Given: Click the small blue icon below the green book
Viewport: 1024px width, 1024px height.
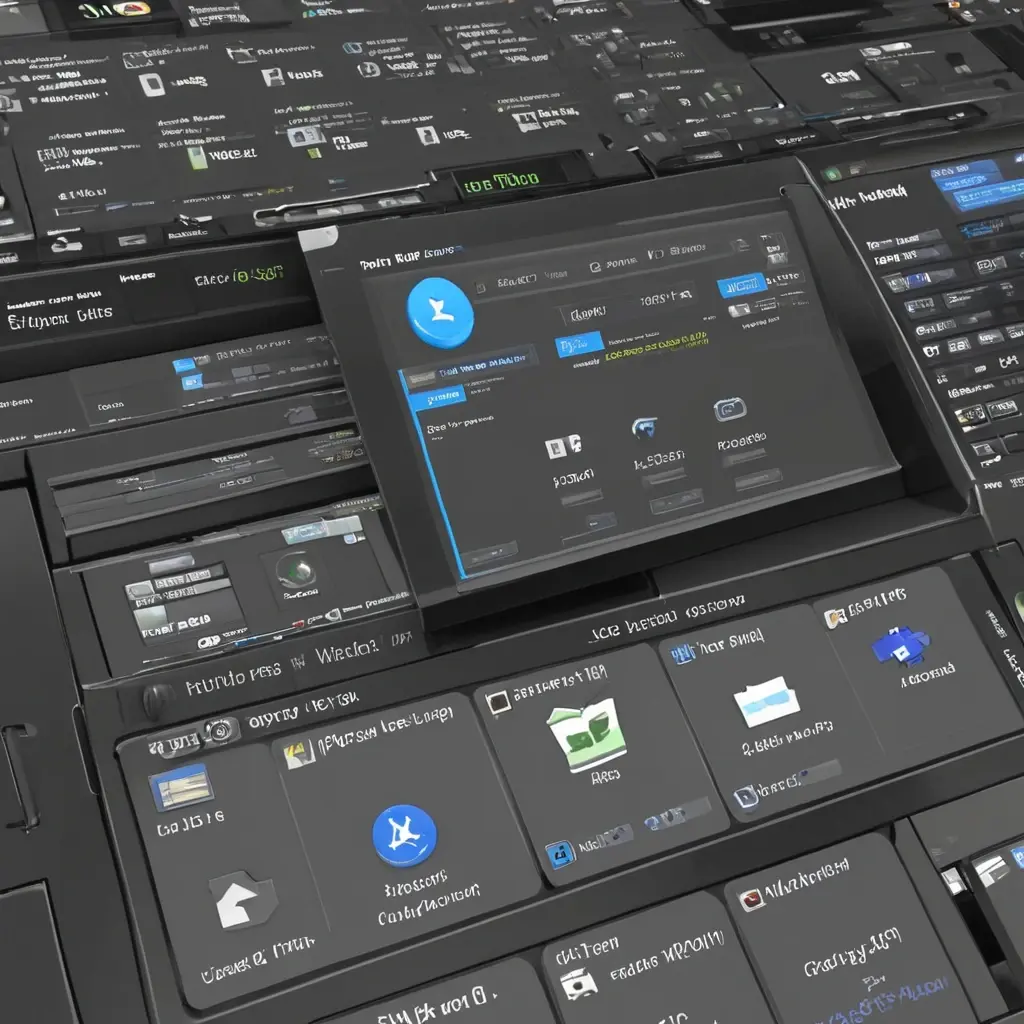Looking at the screenshot, I should 560,854.
